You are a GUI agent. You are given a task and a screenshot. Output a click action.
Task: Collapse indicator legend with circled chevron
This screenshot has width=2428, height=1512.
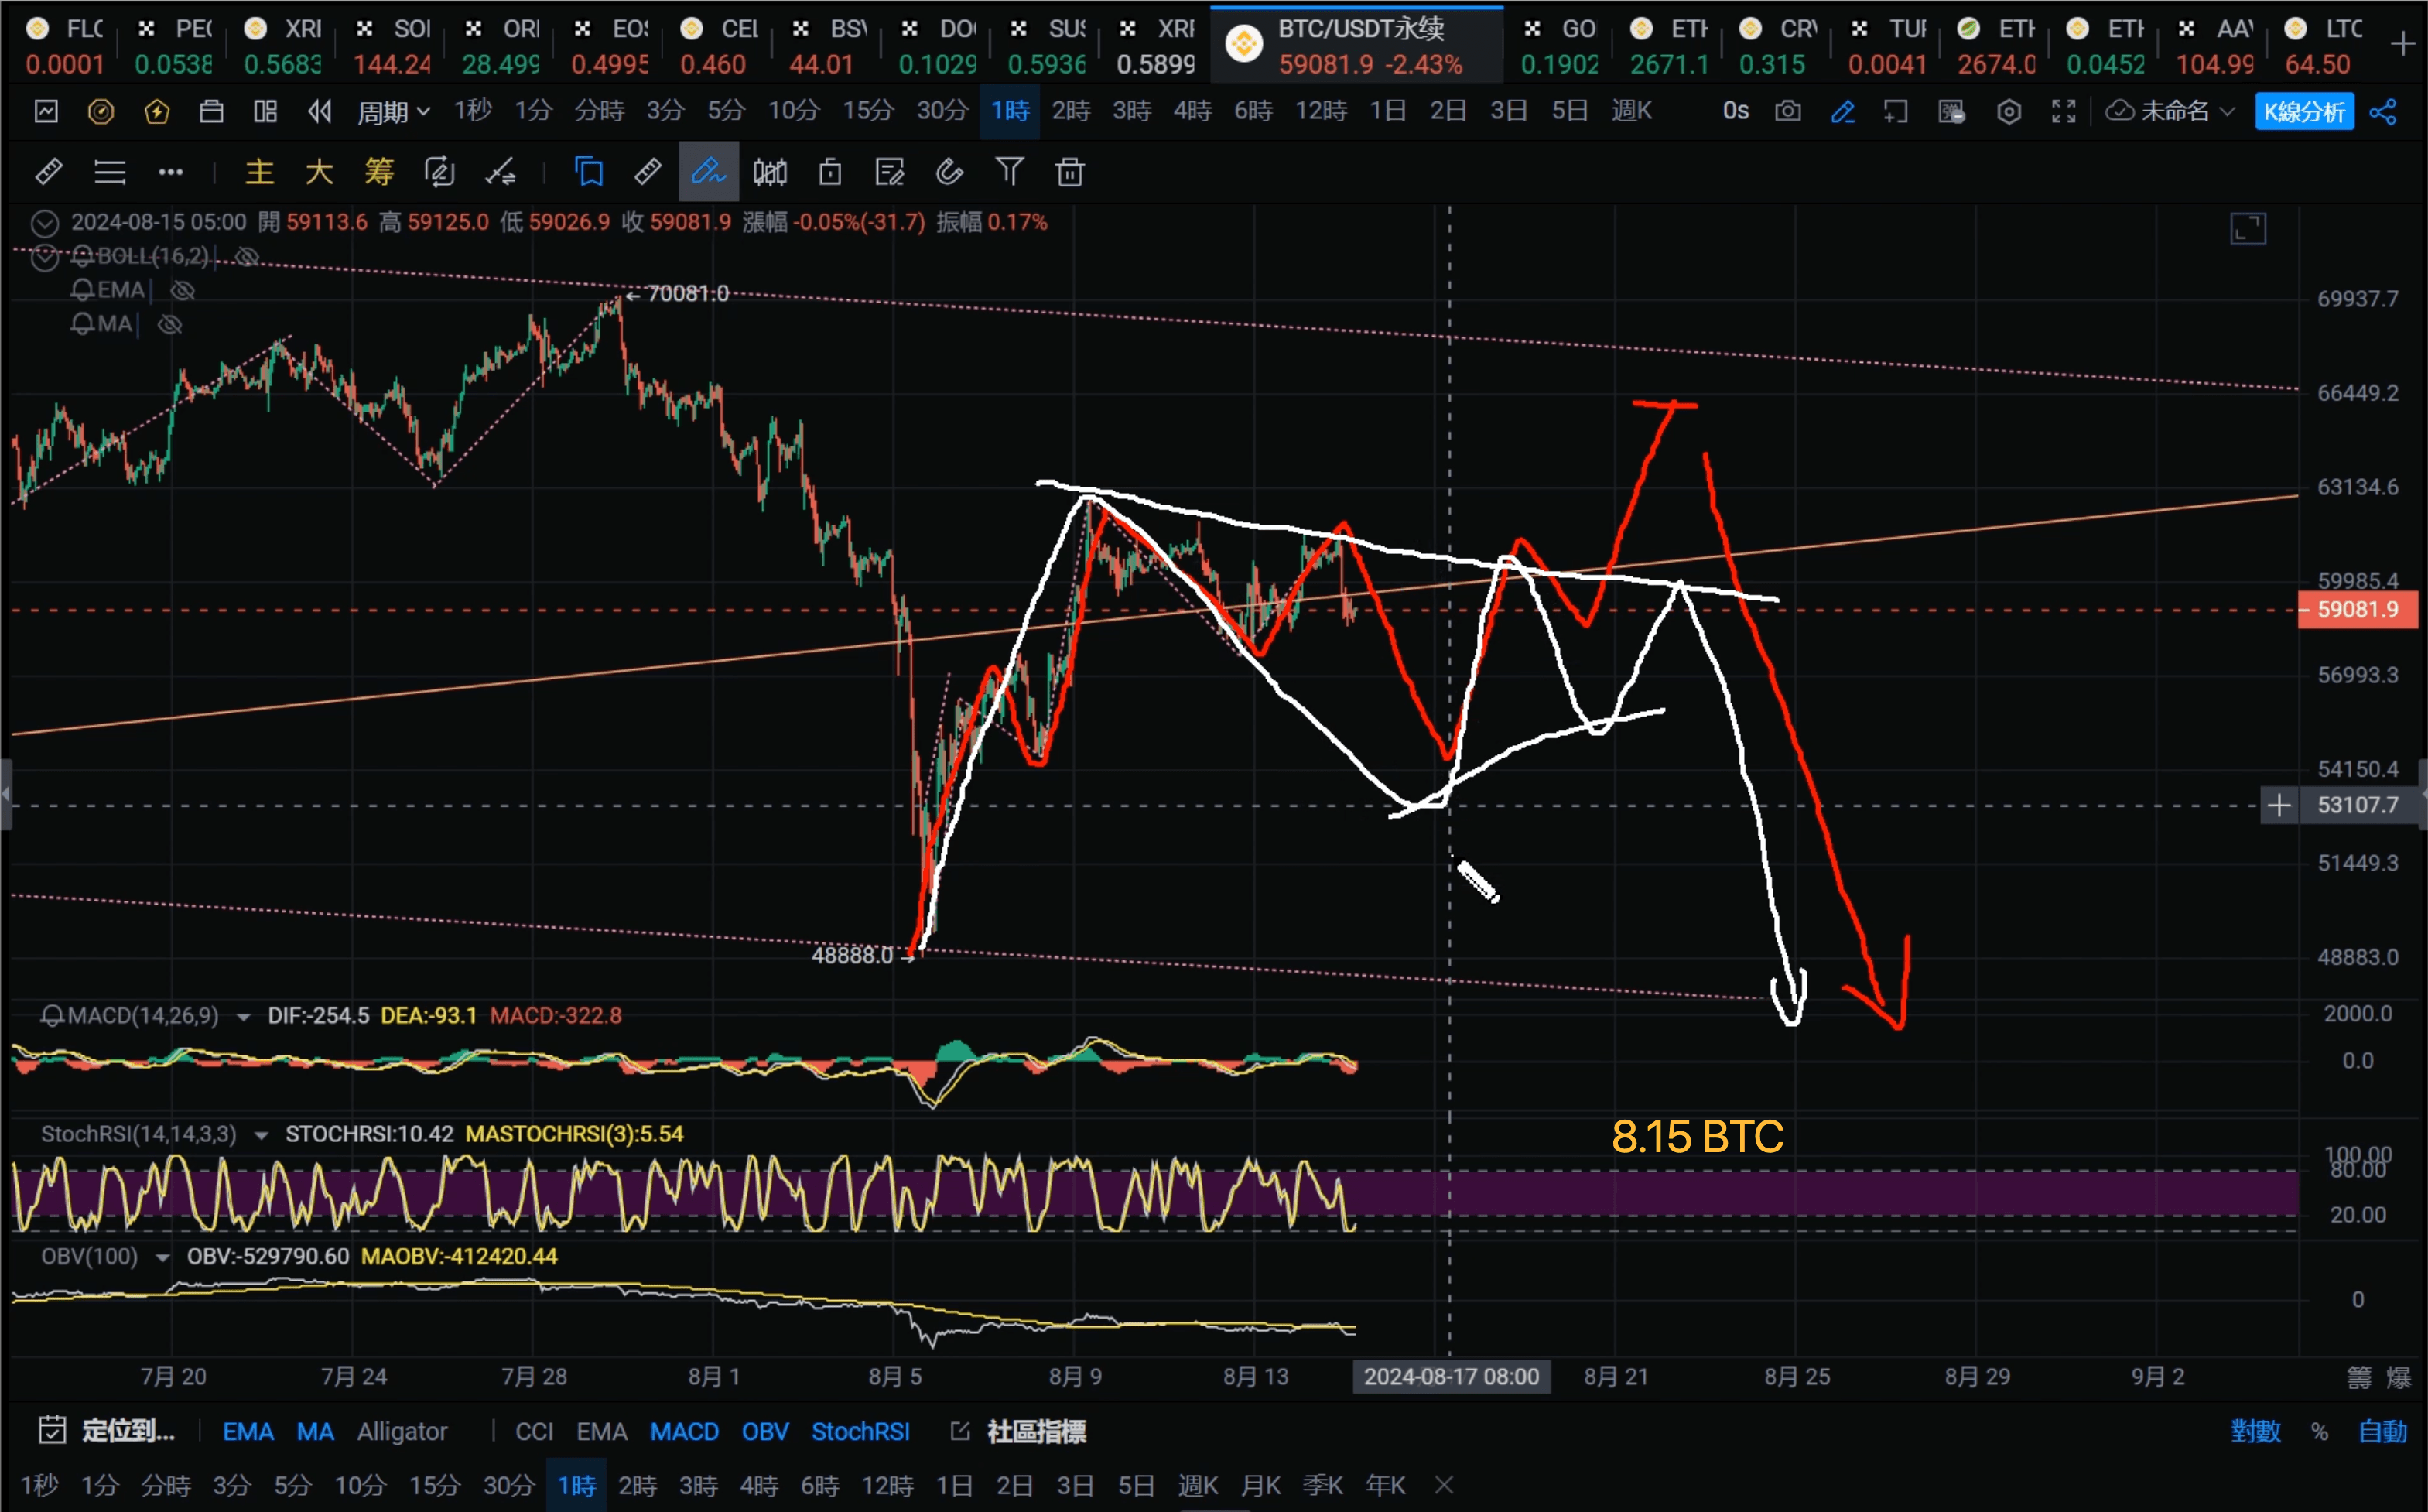44,223
